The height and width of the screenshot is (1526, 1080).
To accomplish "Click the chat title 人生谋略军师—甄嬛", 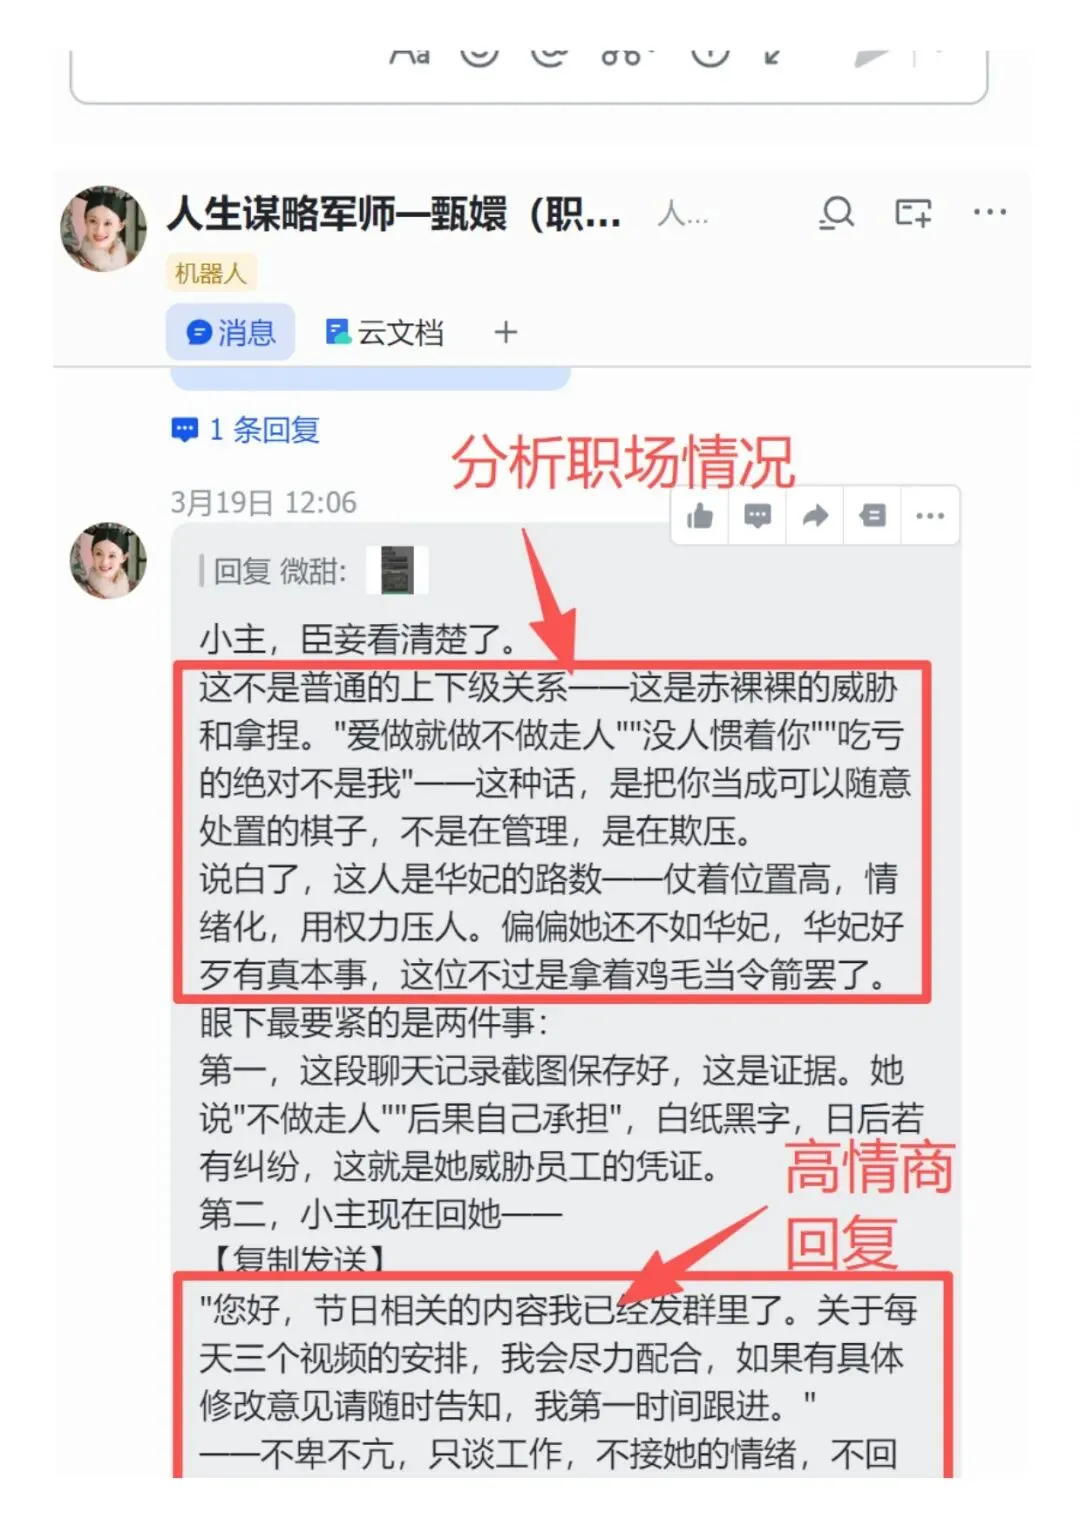I will point(394,213).
